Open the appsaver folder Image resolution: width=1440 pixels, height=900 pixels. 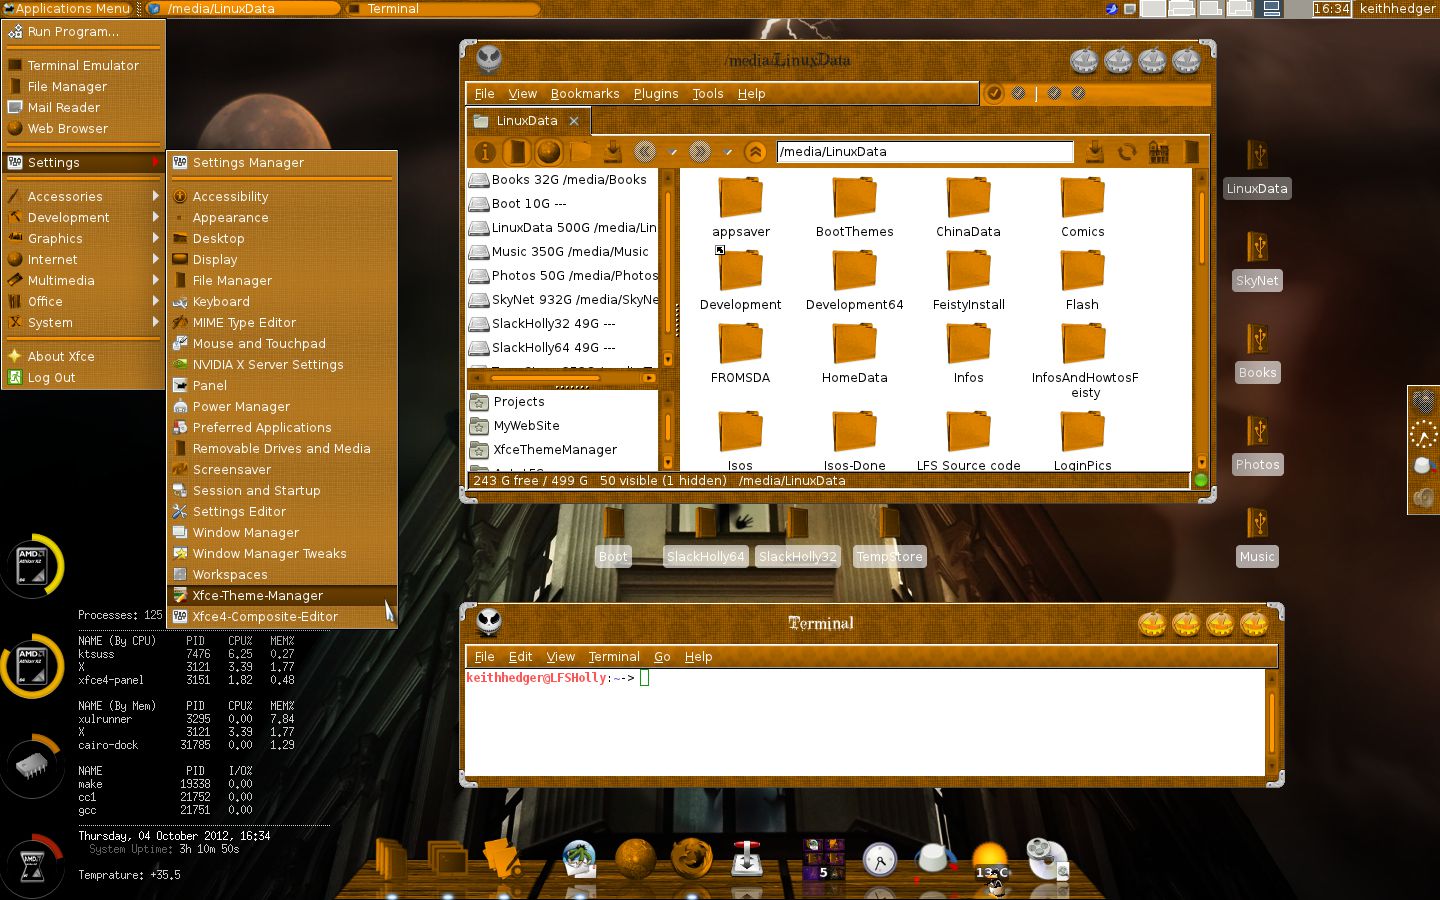(741, 207)
